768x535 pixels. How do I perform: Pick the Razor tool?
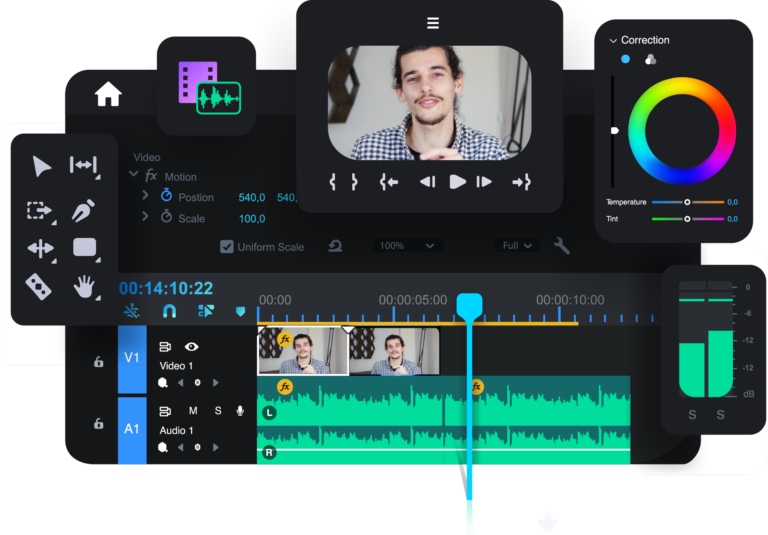tap(38, 287)
